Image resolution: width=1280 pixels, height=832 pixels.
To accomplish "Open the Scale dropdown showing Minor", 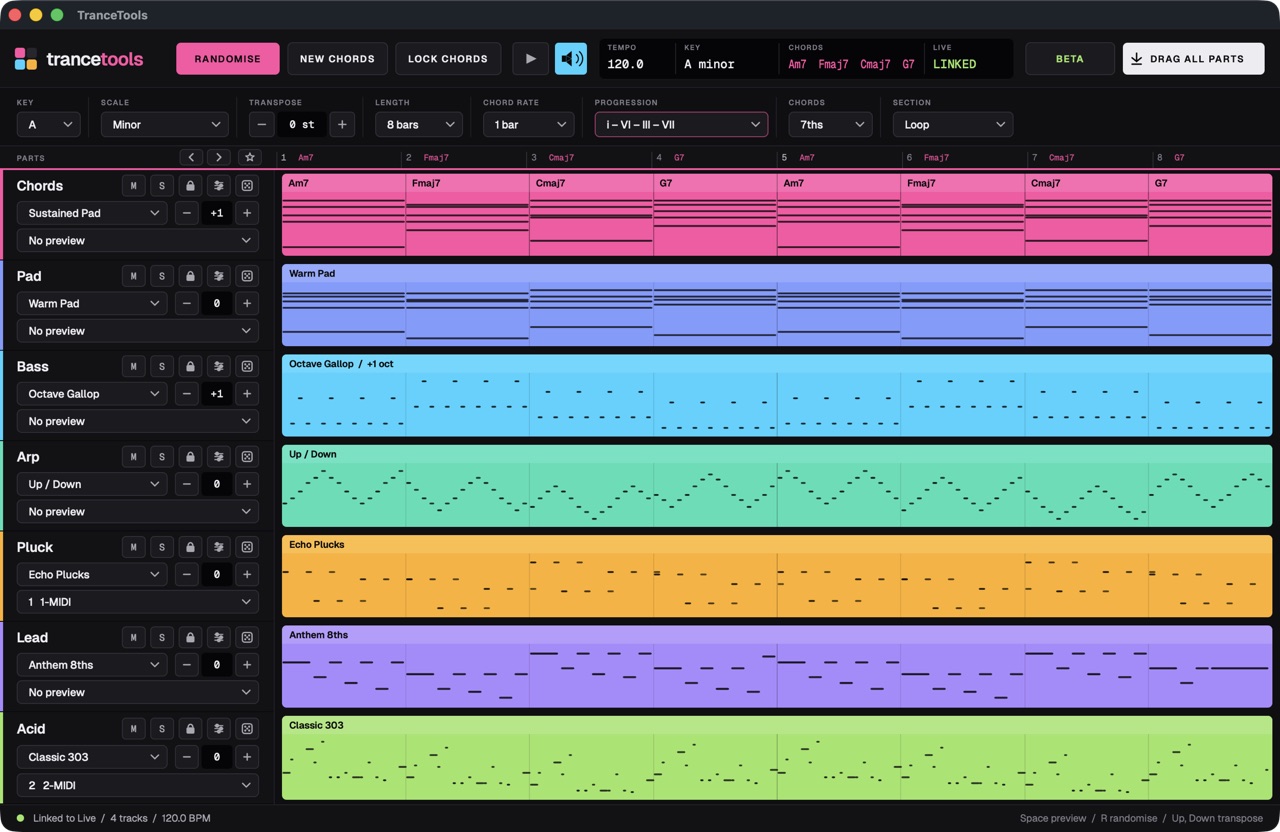I will 165,125.
